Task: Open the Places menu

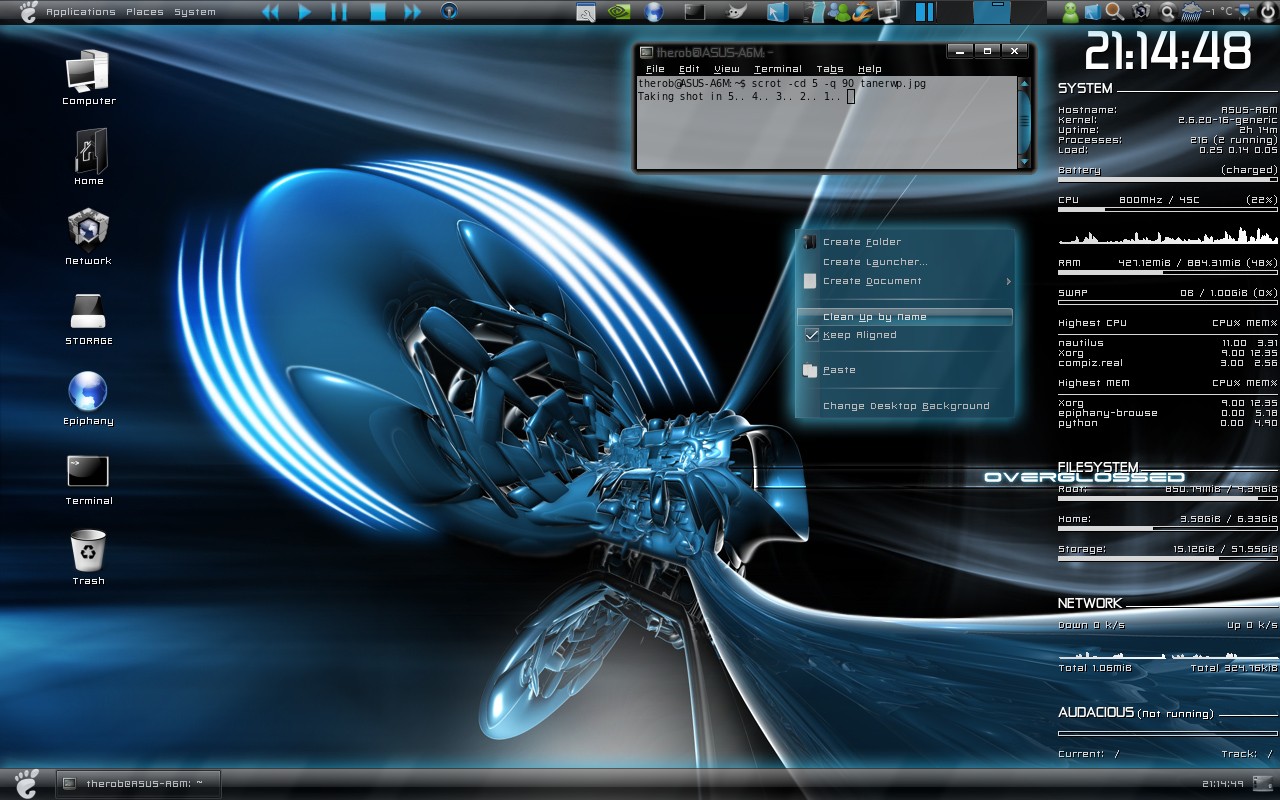Action: [x=145, y=12]
